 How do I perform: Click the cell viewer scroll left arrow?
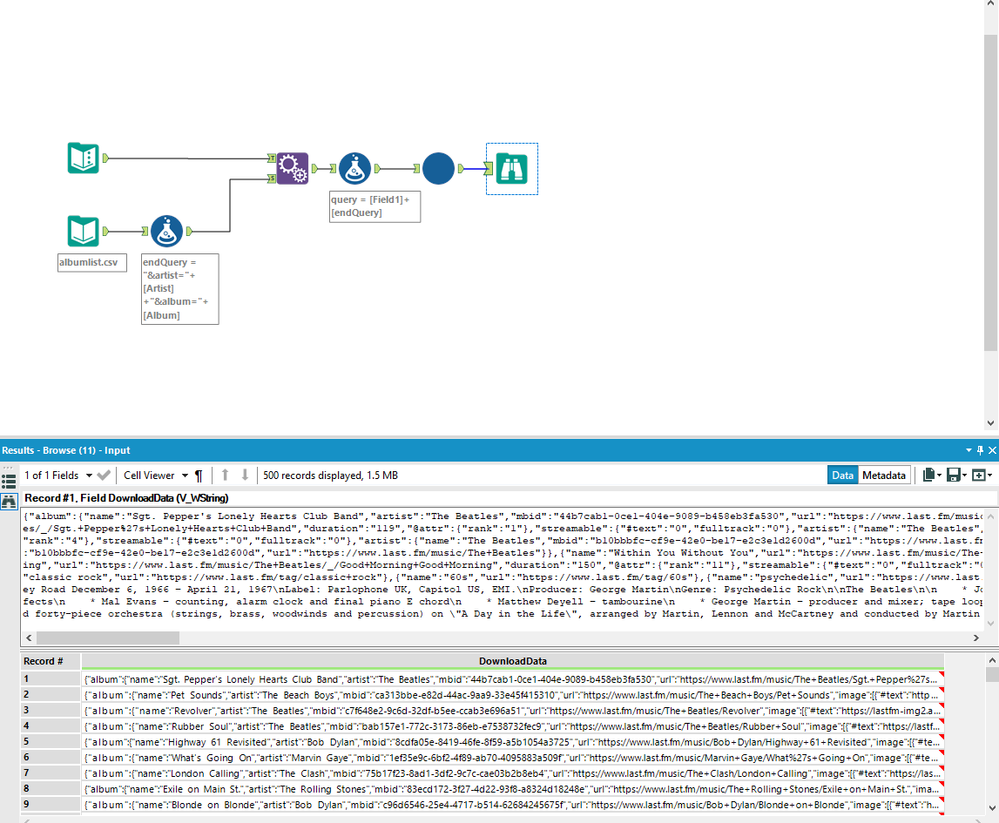(x=28, y=637)
